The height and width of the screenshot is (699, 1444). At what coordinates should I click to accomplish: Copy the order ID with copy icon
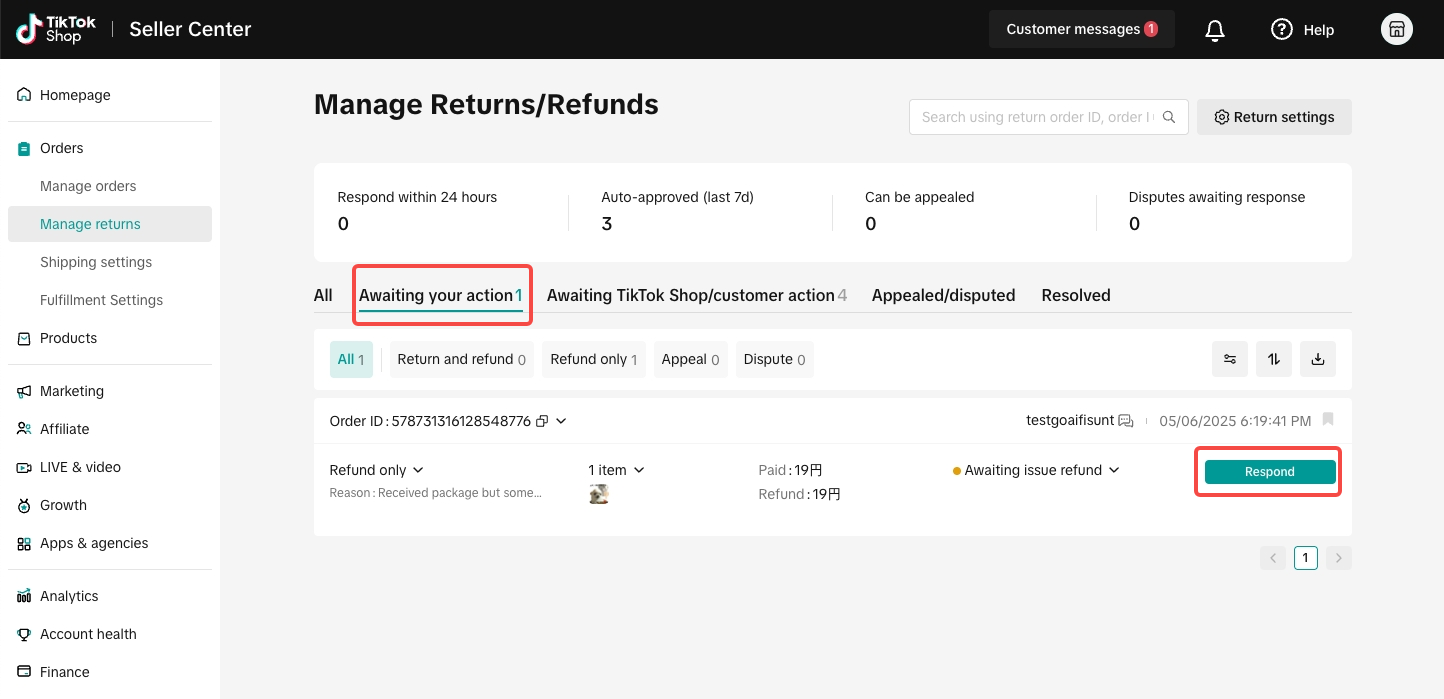pyautogui.click(x=542, y=421)
